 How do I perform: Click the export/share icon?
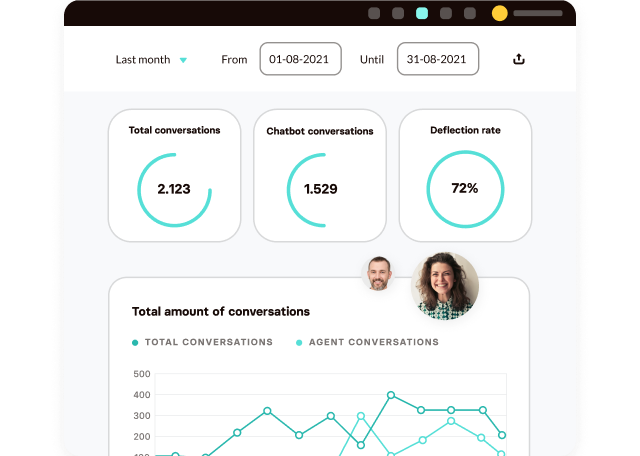(519, 59)
